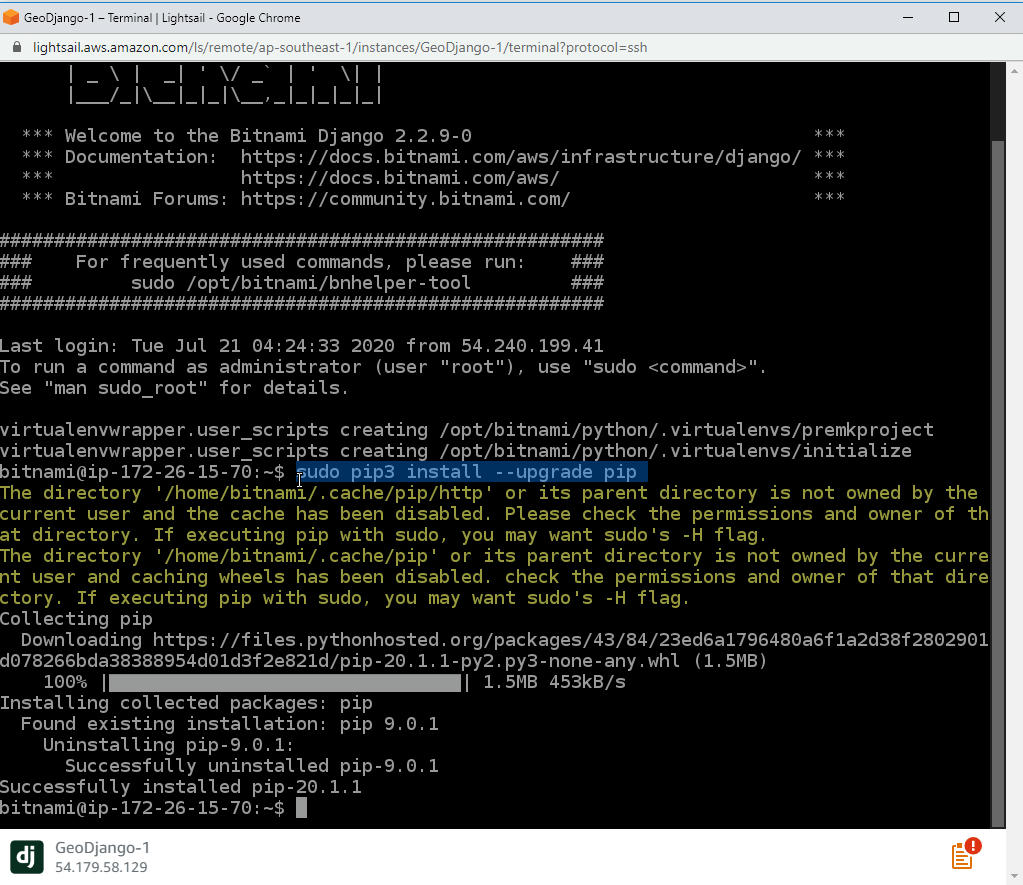Click the community.bitnami.com forums URL

405,199
